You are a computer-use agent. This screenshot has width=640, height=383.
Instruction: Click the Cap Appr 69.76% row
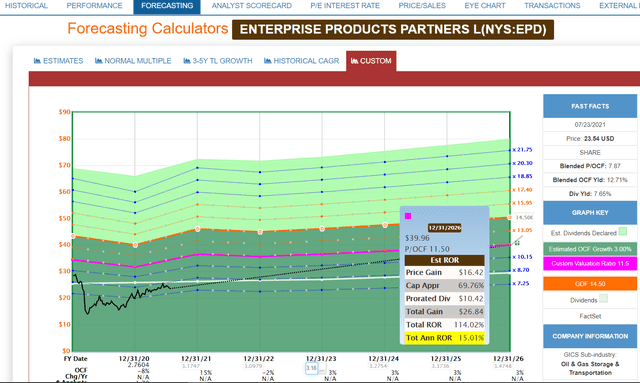(444, 285)
